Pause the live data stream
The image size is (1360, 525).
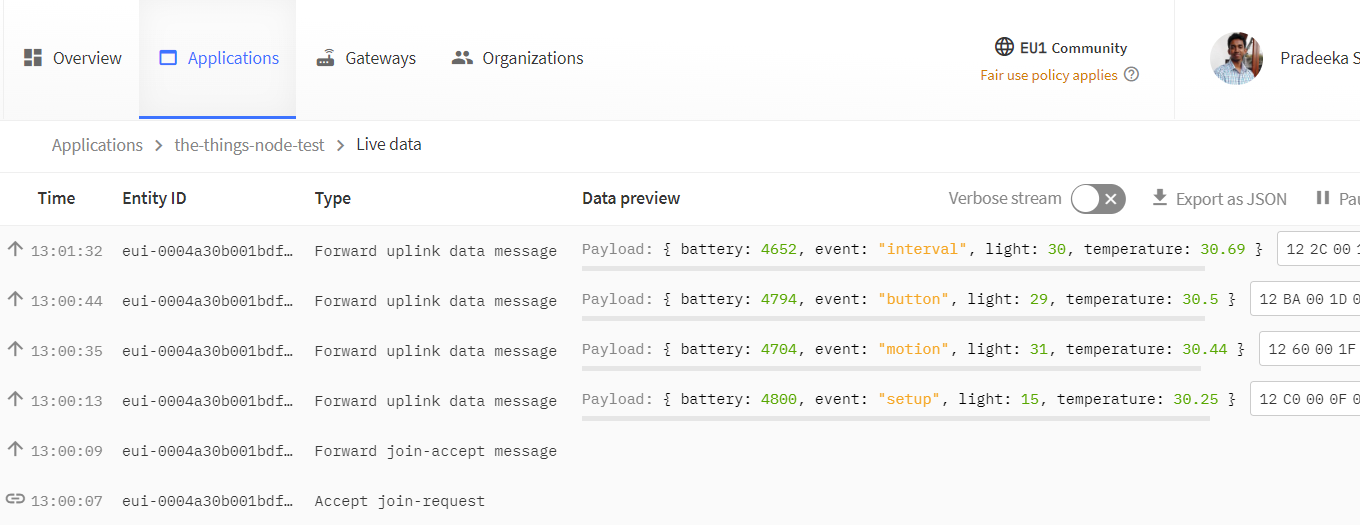[1336, 199]
